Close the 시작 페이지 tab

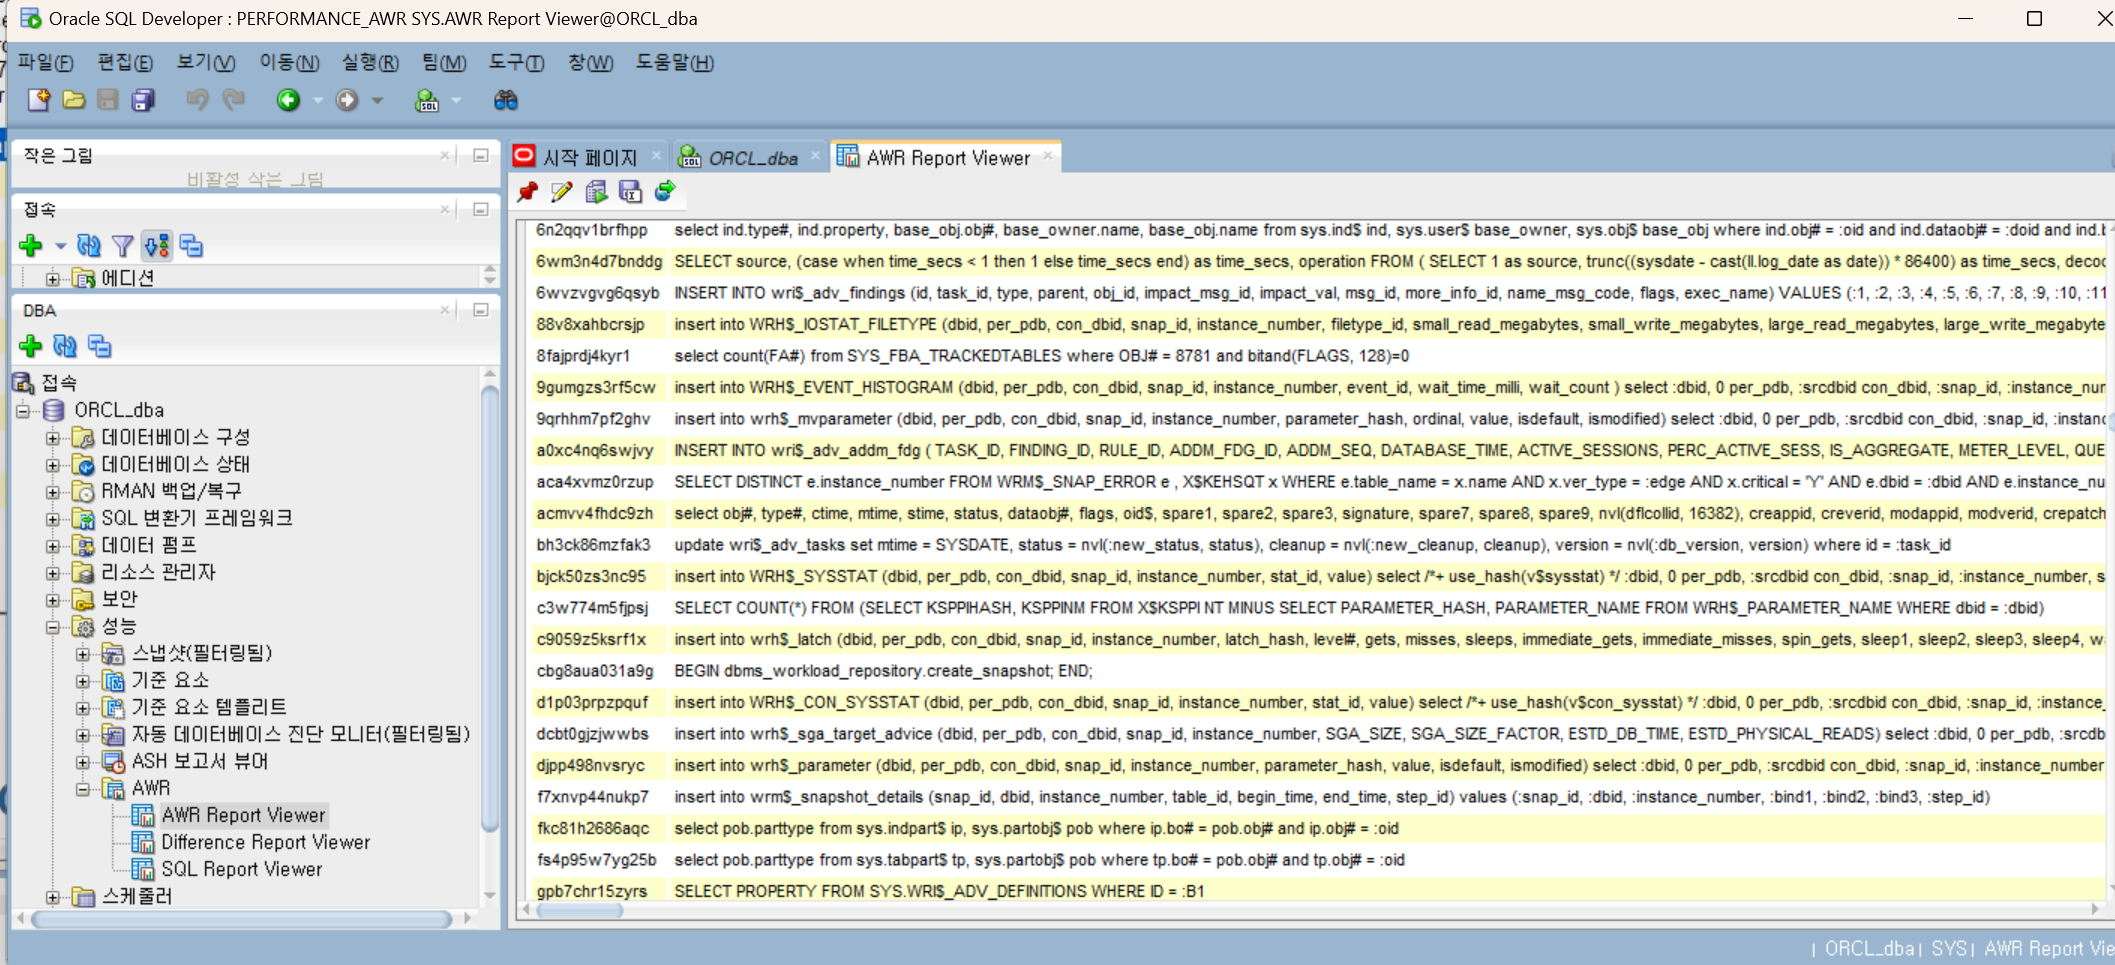pos(656,155)
